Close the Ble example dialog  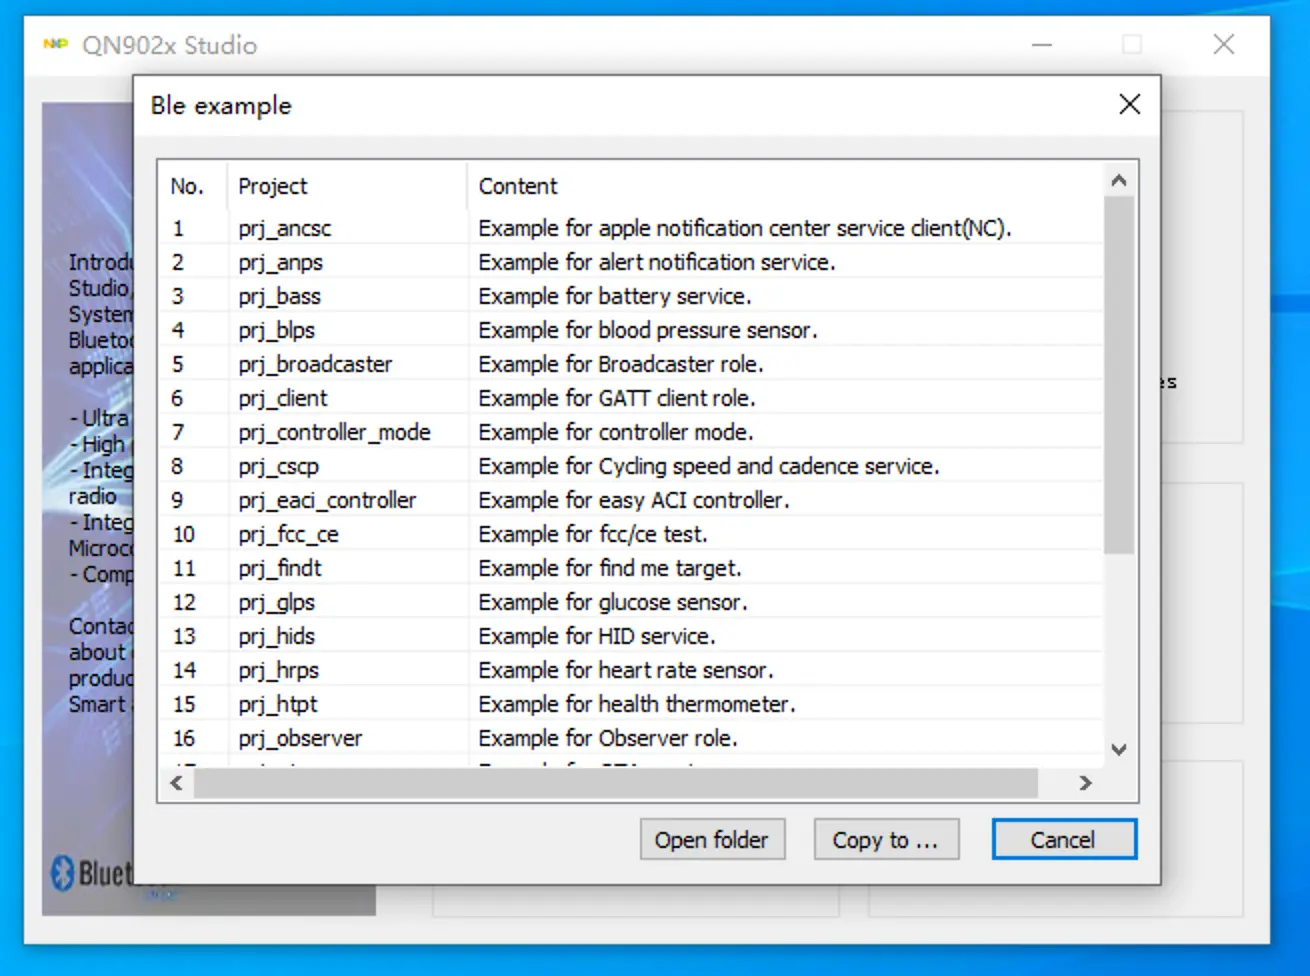[x=1130, y=104]
